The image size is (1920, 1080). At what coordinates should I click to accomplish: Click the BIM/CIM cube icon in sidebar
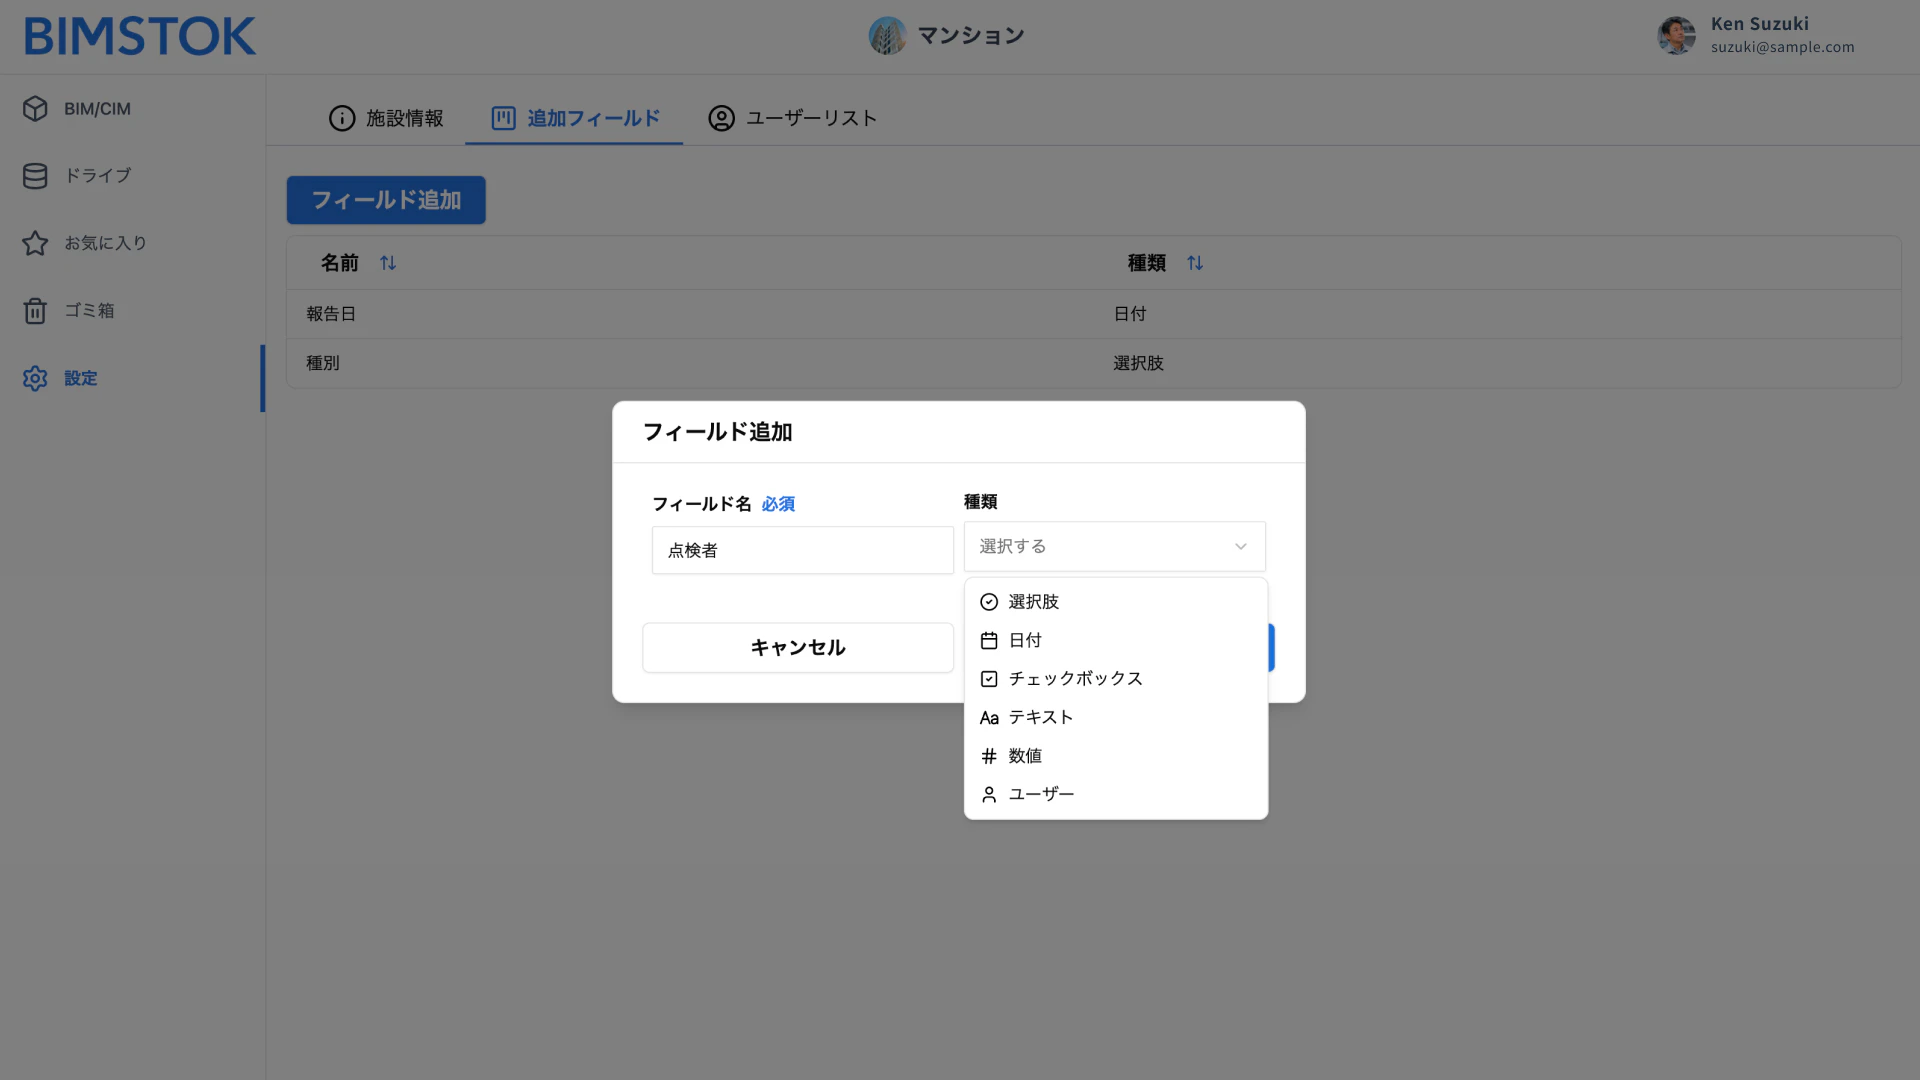[35, 109]
